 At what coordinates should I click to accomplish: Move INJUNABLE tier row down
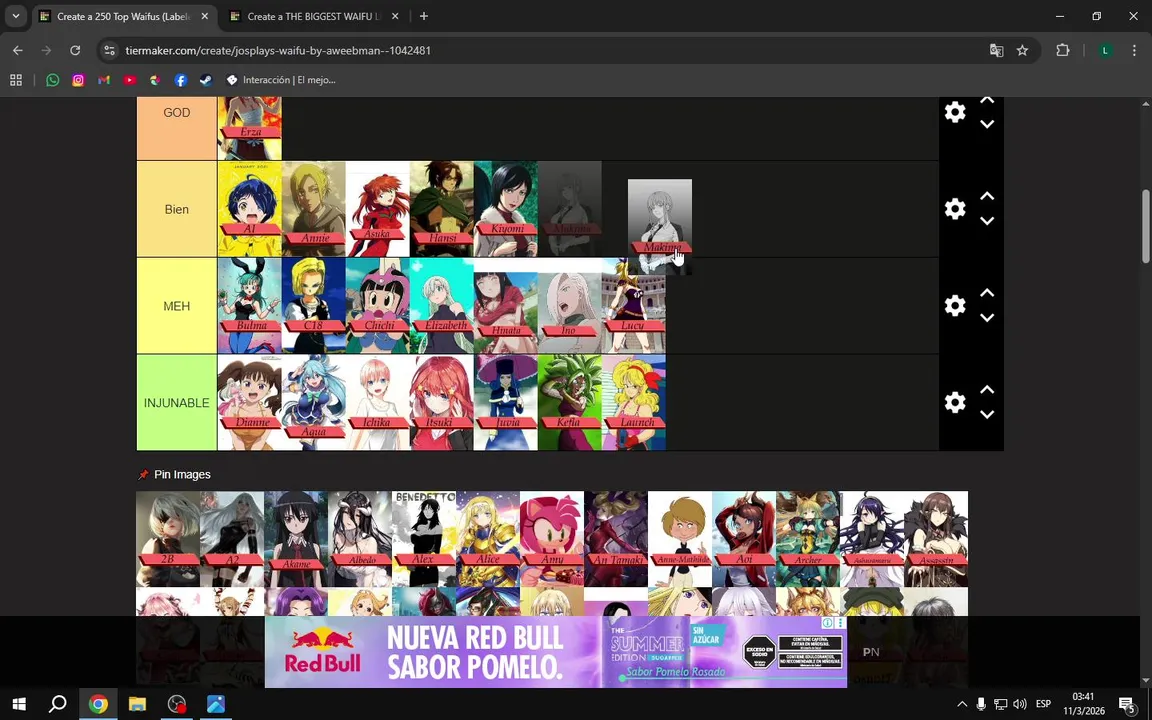(987, 414)
